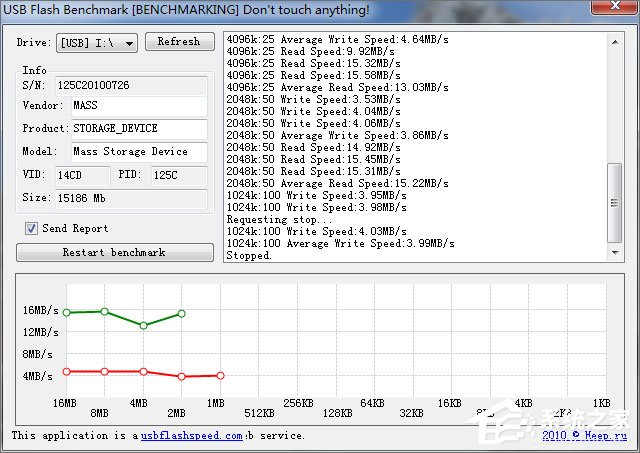Select the Product field STORAGE_DEVICE
This screenshot has width=640, height=453.
coord(137,129)
